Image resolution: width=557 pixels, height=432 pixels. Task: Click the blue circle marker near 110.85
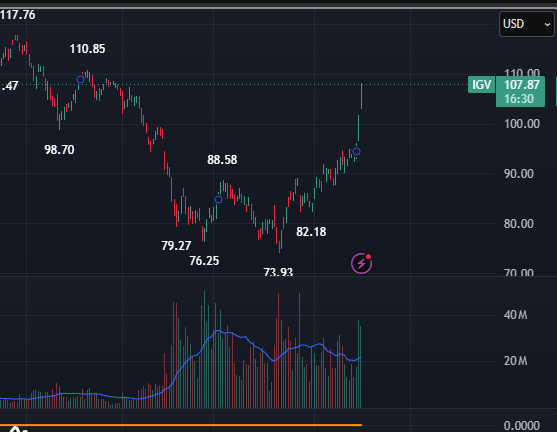(x=81, y=79)
